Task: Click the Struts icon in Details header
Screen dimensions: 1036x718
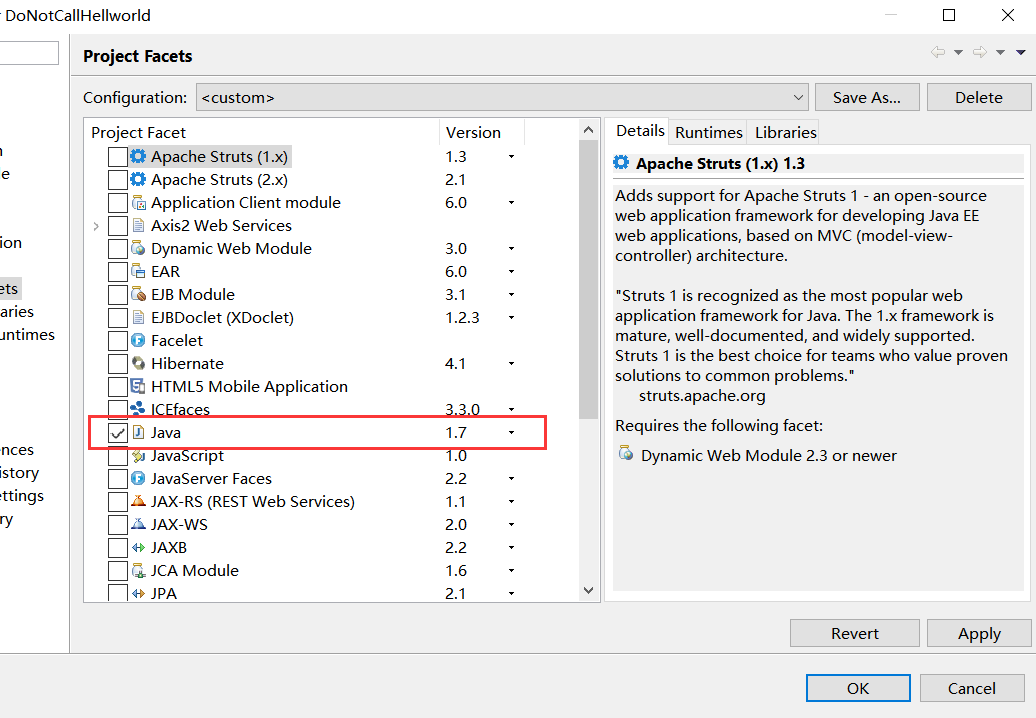Action: click(x=621, y=162)
